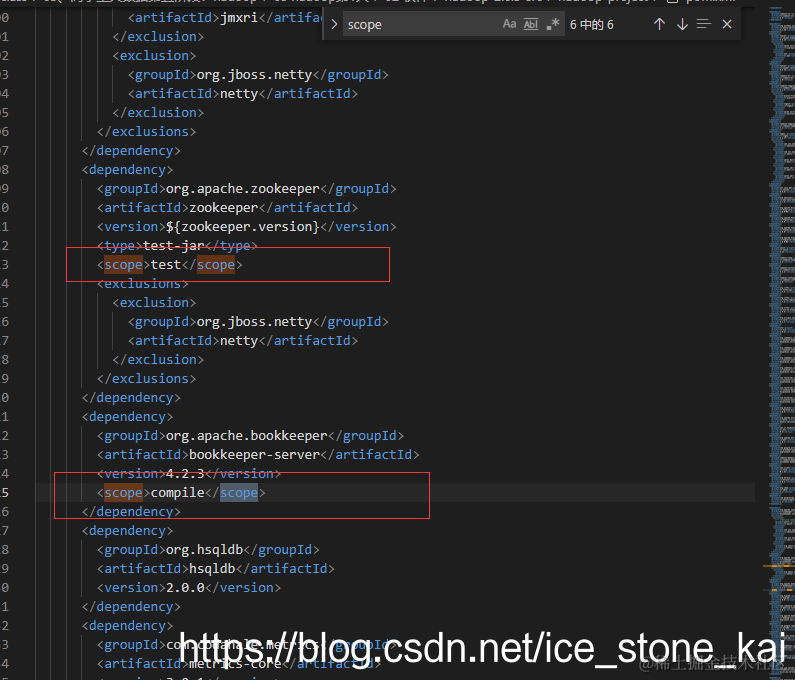This screenshot has height=680, width=795.
Task: Click 'org.hsqldb' groupId text
Action: tap(204, 550)
